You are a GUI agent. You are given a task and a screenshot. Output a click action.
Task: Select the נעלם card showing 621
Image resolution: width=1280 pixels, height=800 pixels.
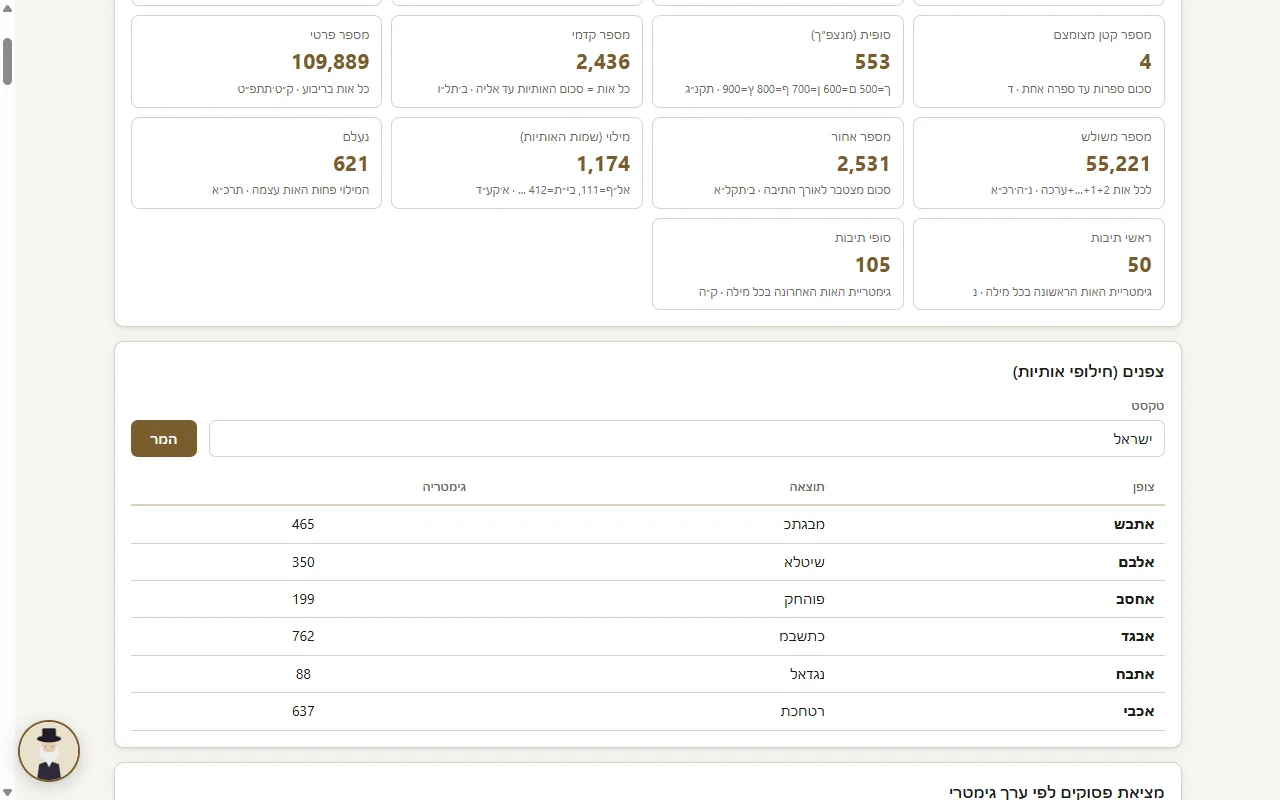pyautogui.click(x=256, y=163)
